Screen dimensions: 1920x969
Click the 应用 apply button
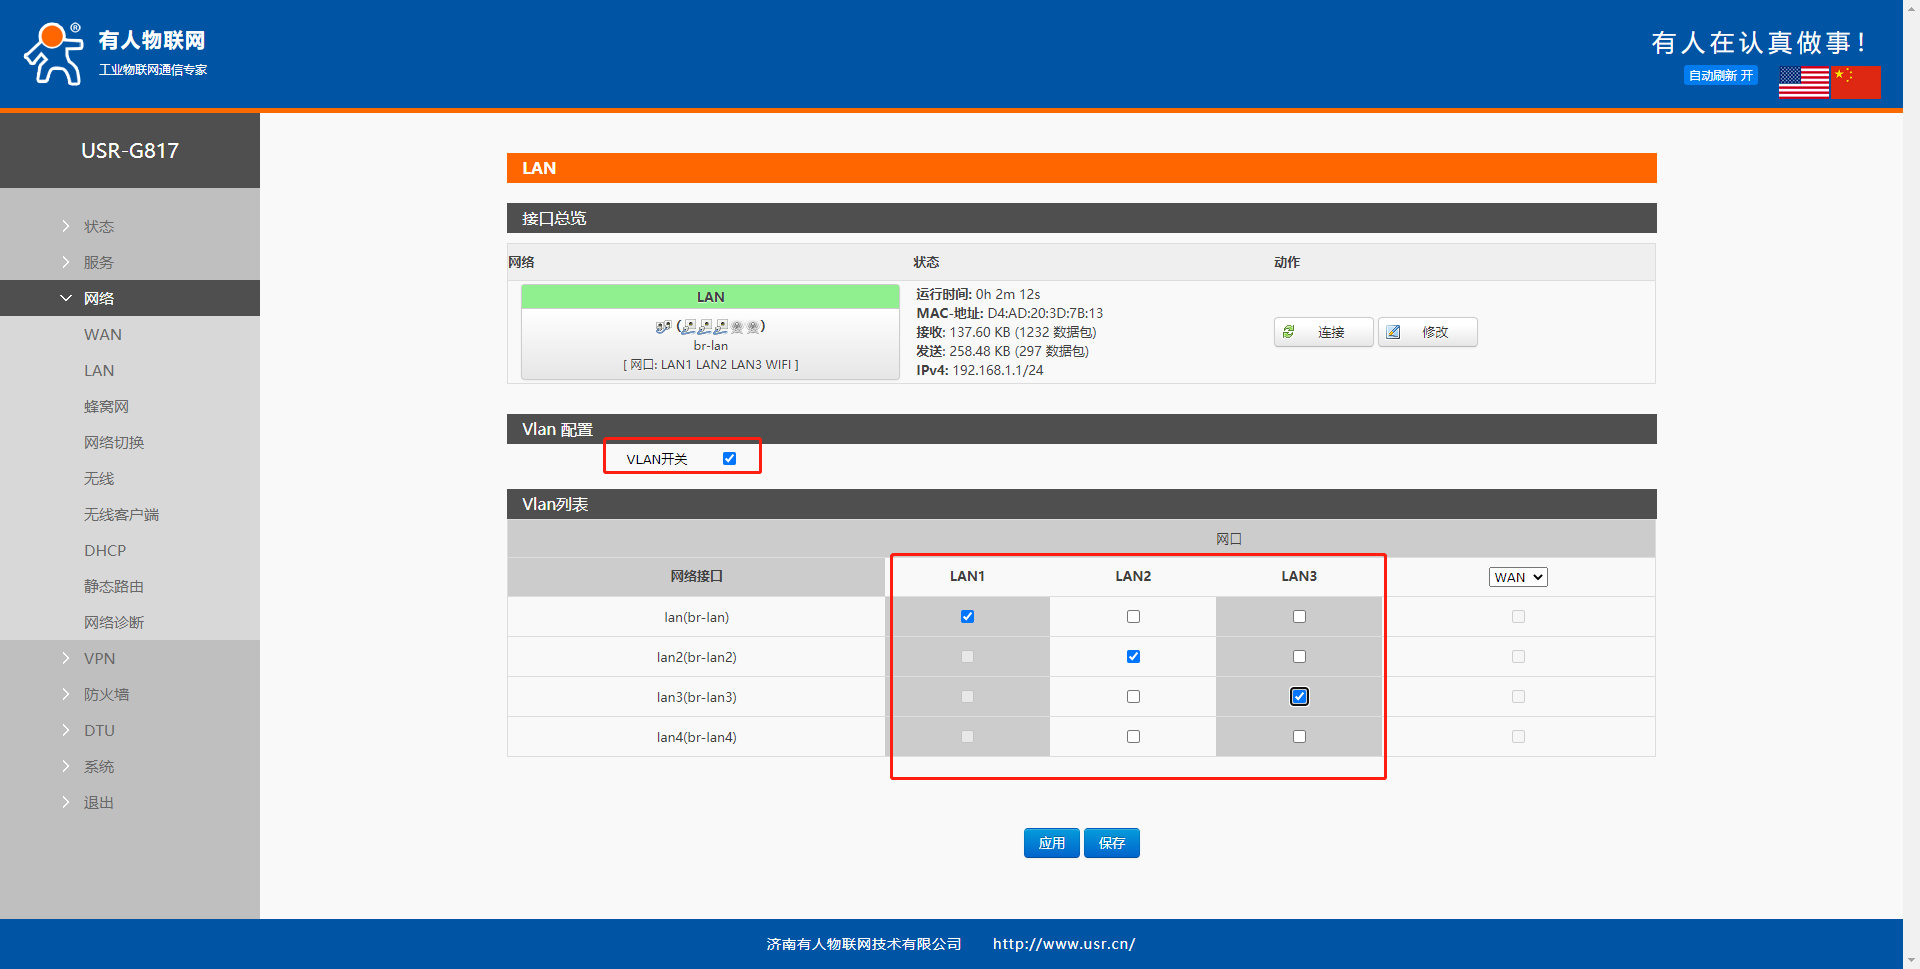pyautogui.click(x=1051, y=843)
